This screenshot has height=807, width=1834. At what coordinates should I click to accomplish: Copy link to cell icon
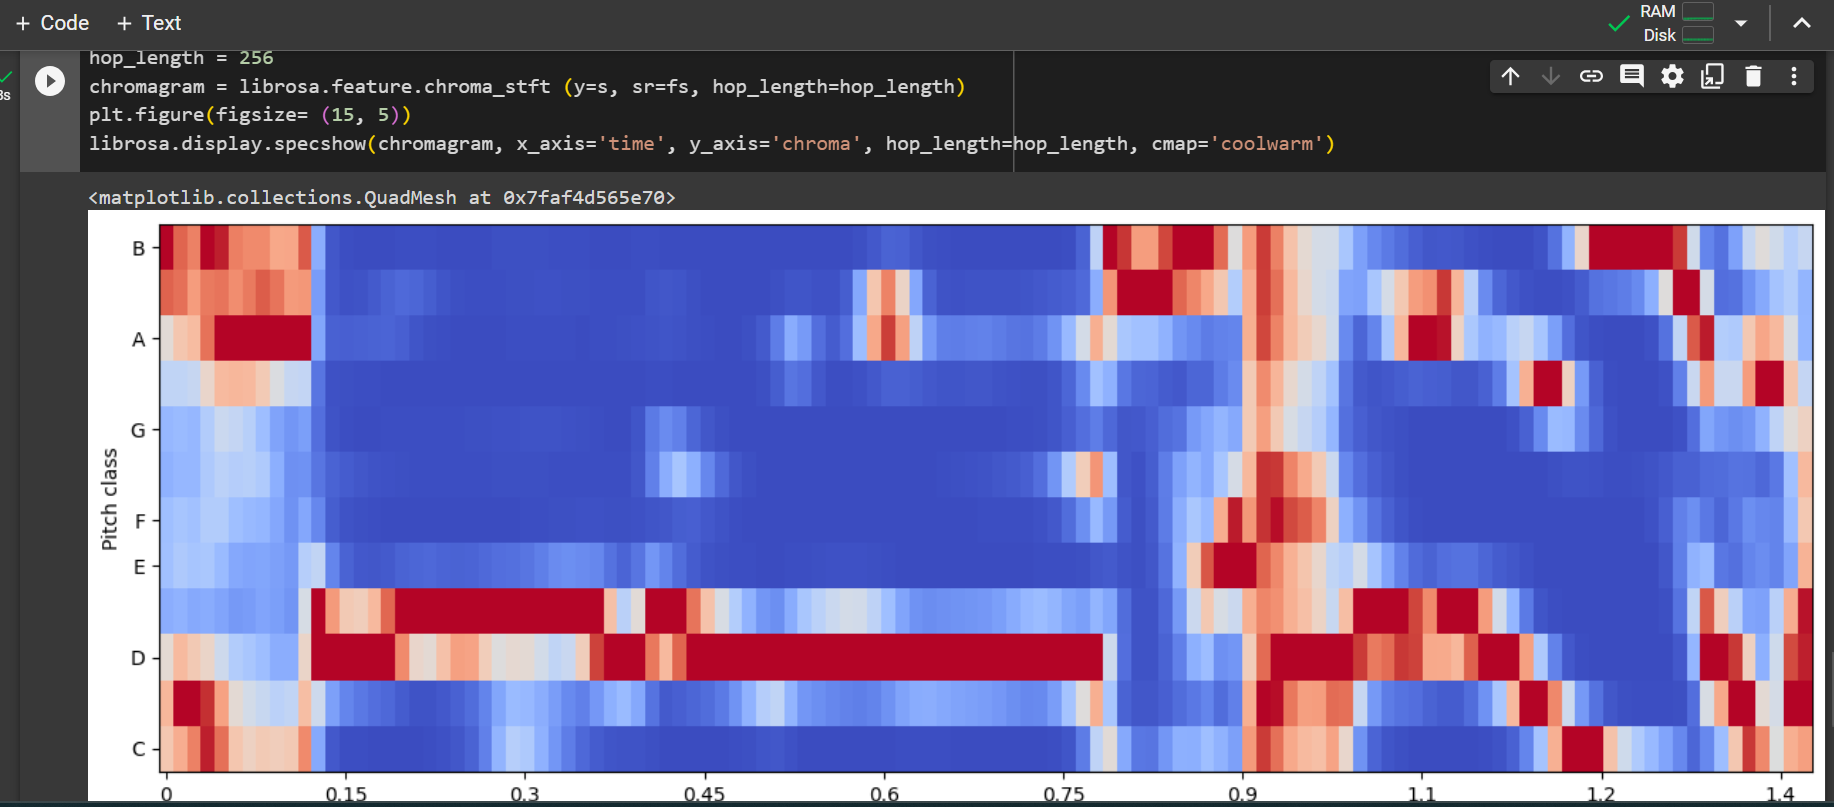[1591, 76]
